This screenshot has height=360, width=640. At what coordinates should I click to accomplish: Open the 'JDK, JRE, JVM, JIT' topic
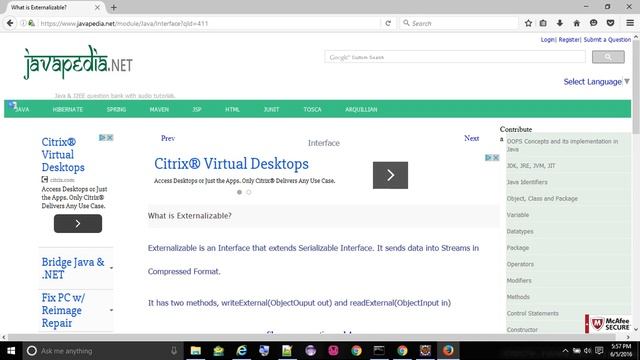click(x=531, y=166)
